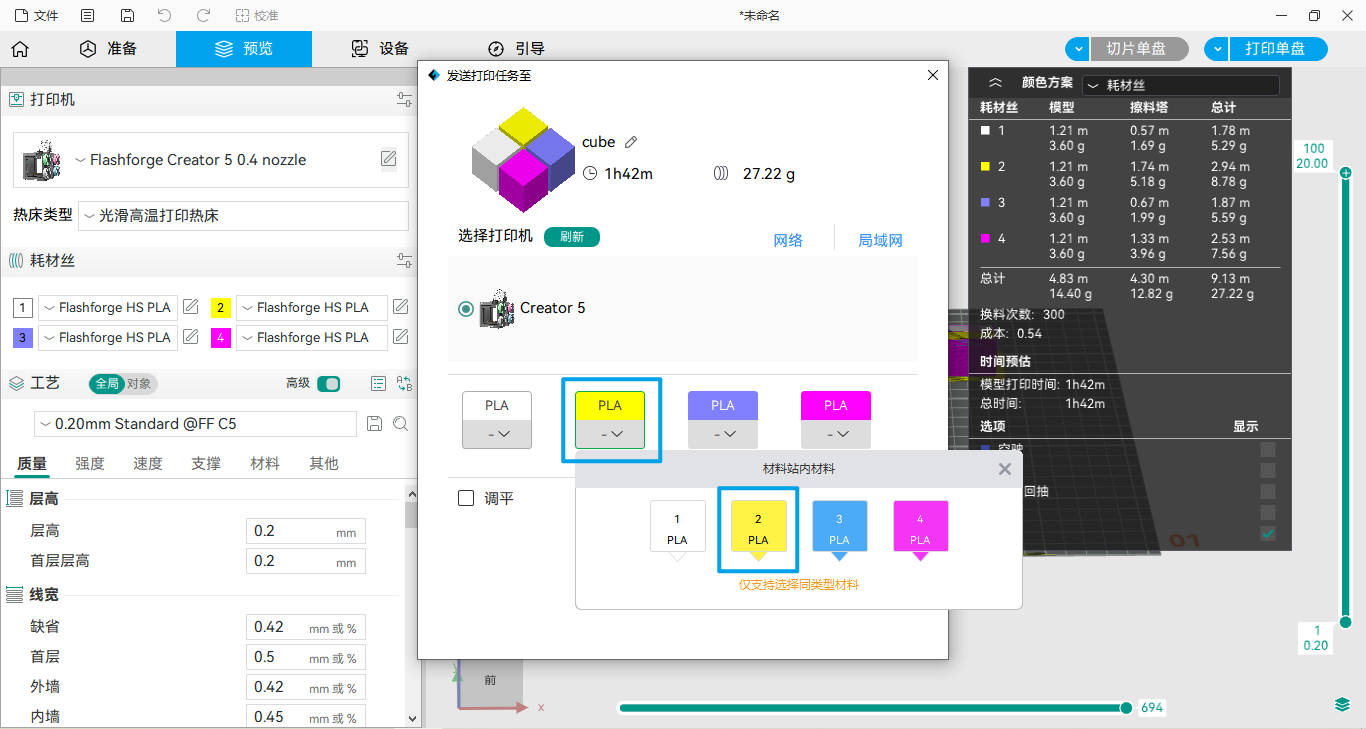Select material station slot 4 magenta PLA
Image resolution: width=1366 pixels, height=729 pixels.
(920, 529)
